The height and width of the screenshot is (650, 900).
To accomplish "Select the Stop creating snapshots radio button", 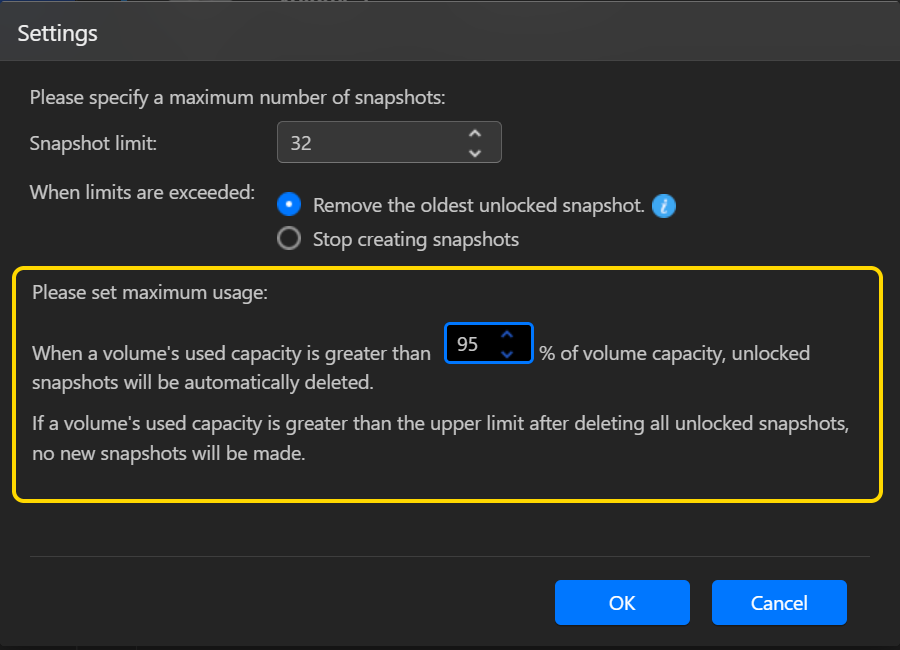I will coord(289,239).
